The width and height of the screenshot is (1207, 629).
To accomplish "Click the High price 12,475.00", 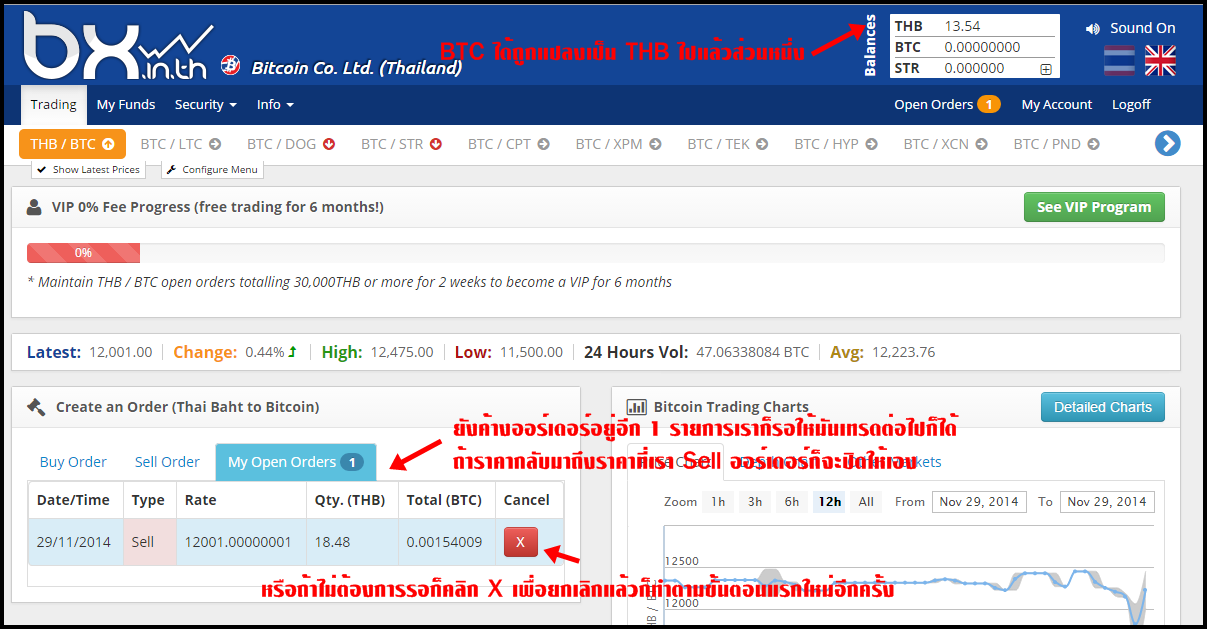I will point(402,352).
